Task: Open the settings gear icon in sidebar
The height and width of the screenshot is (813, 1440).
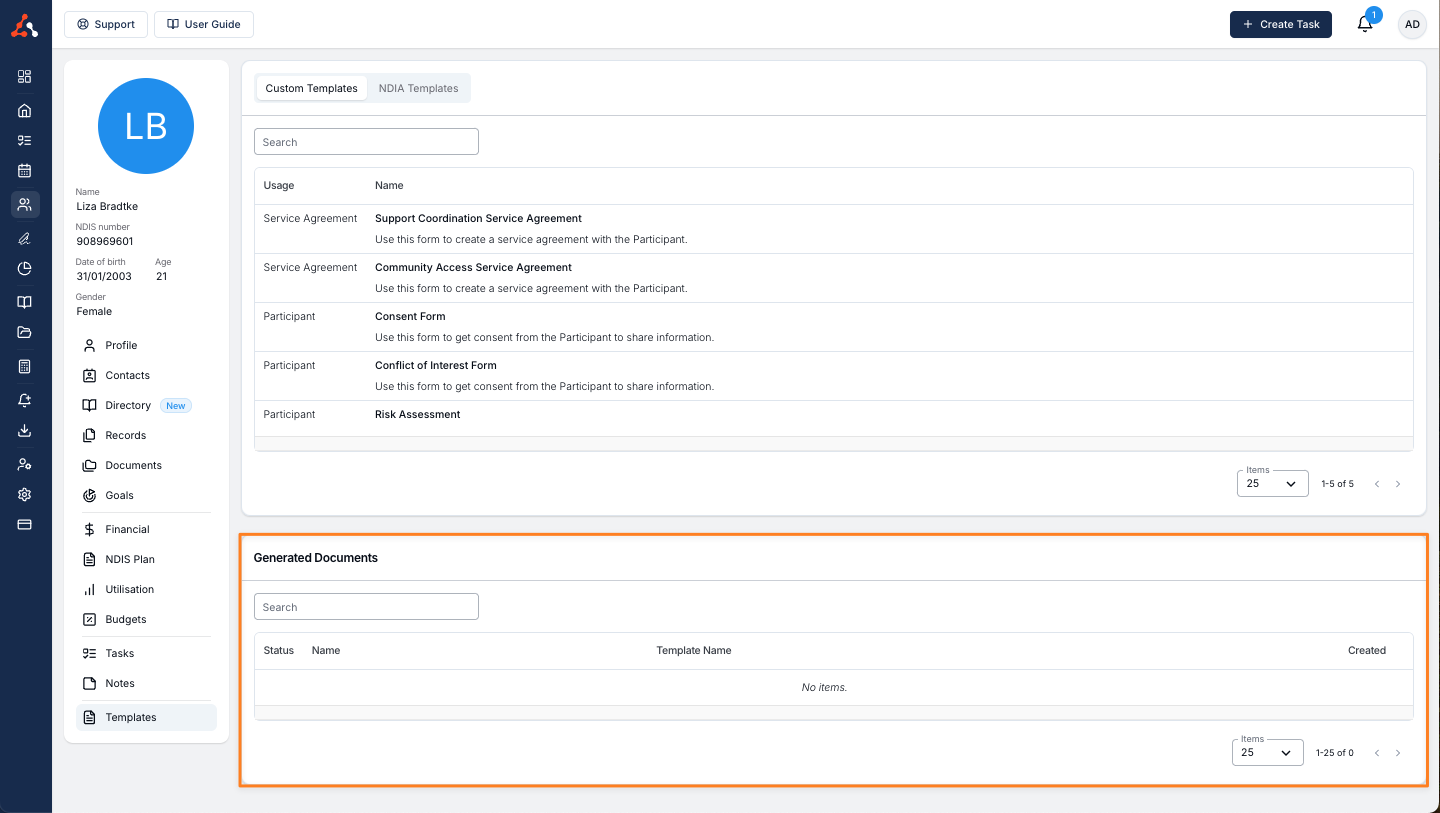Action: tap(25, 495)
